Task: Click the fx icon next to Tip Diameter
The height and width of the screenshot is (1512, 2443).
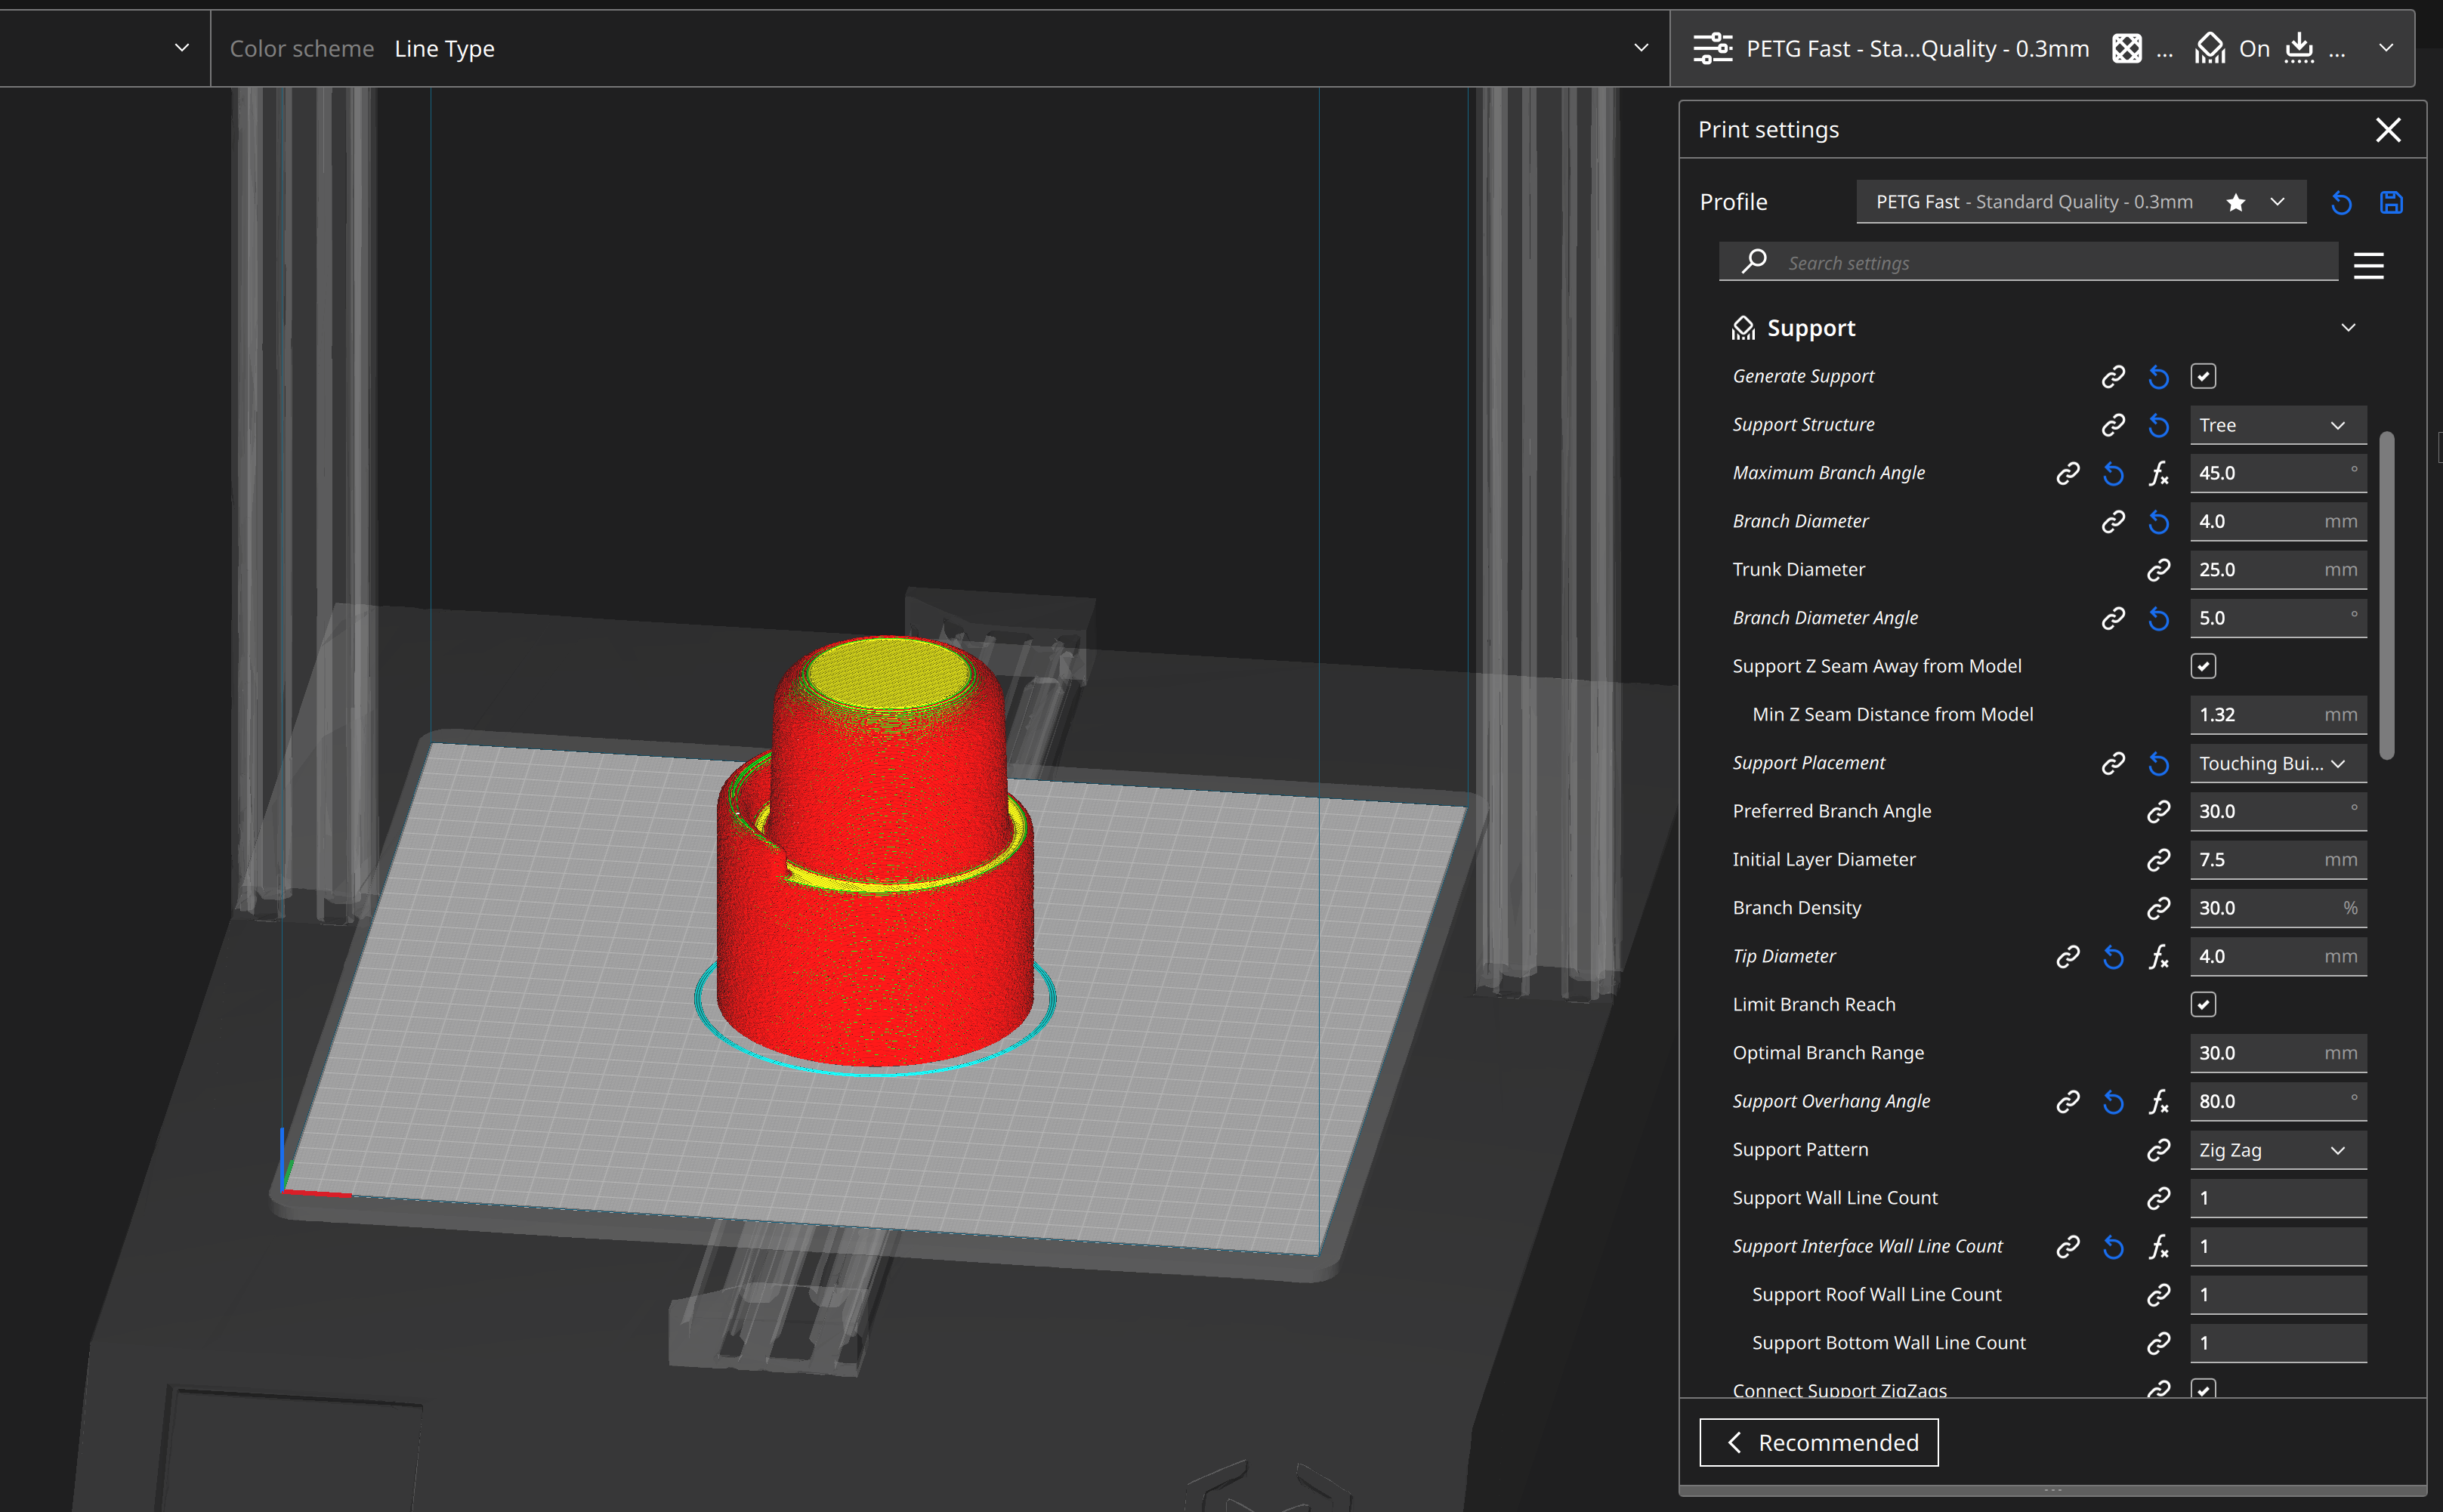Action: pyautogui.click(x=2158, y=957)
